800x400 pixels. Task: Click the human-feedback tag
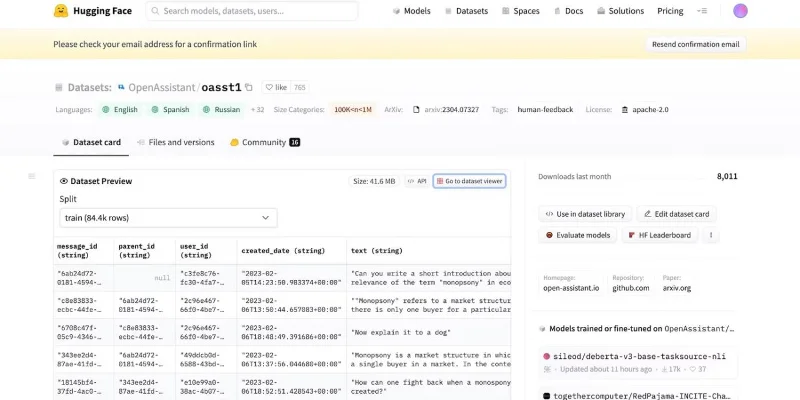point(545,110)
